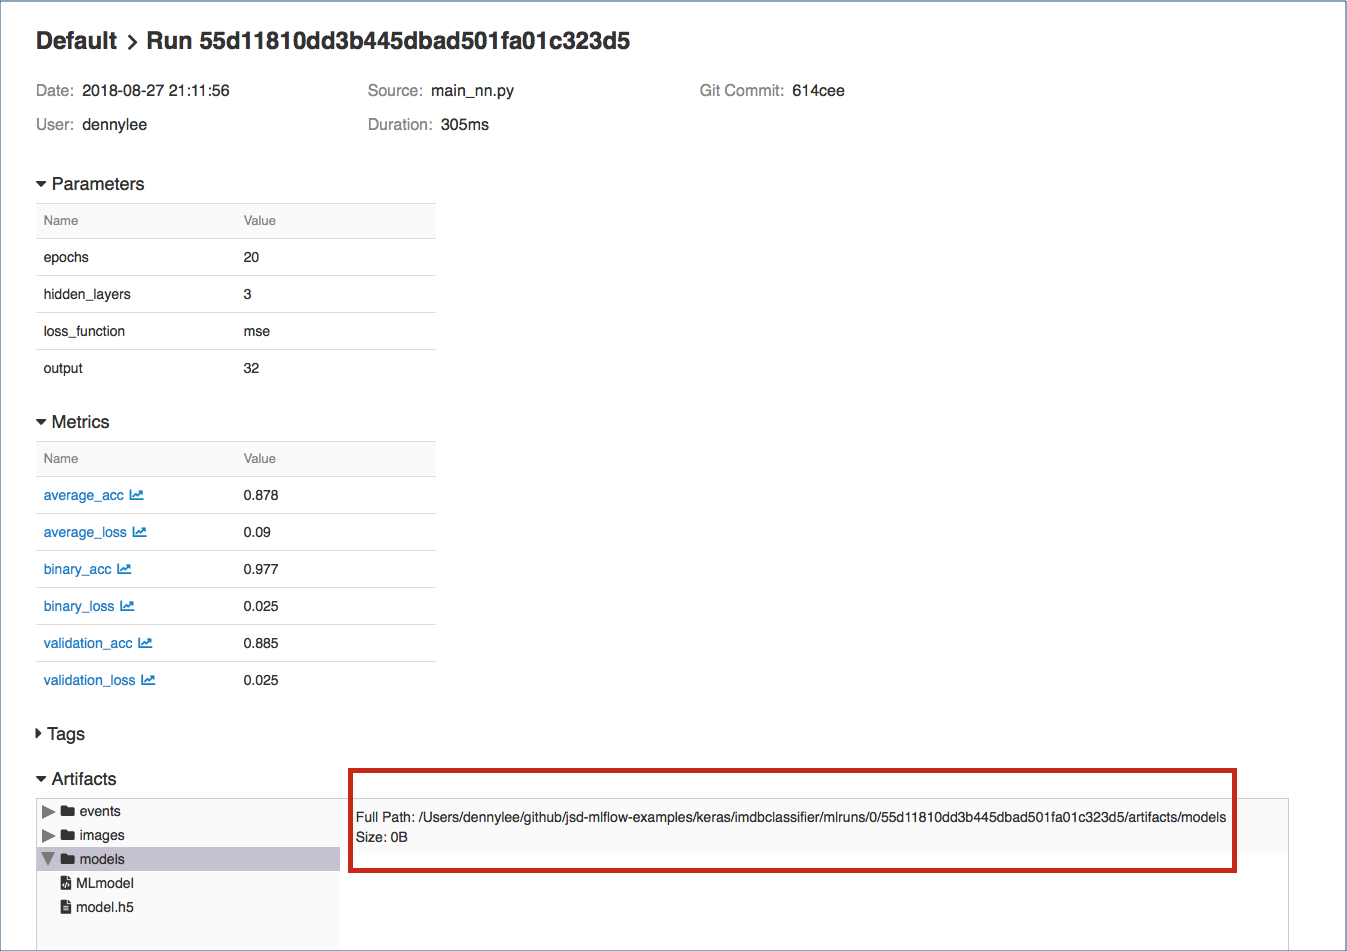The image size is (1347, 951).
Task: Click the average_loss value 0.09
Action: pos(257,532)
